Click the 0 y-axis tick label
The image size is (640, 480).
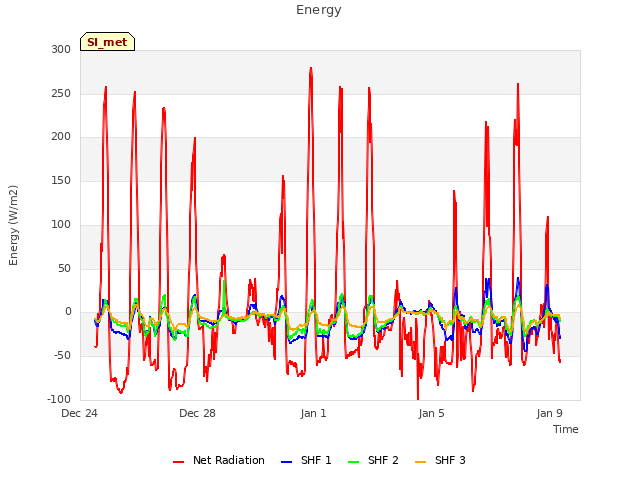pyautogui.click(x=68, y=312)
